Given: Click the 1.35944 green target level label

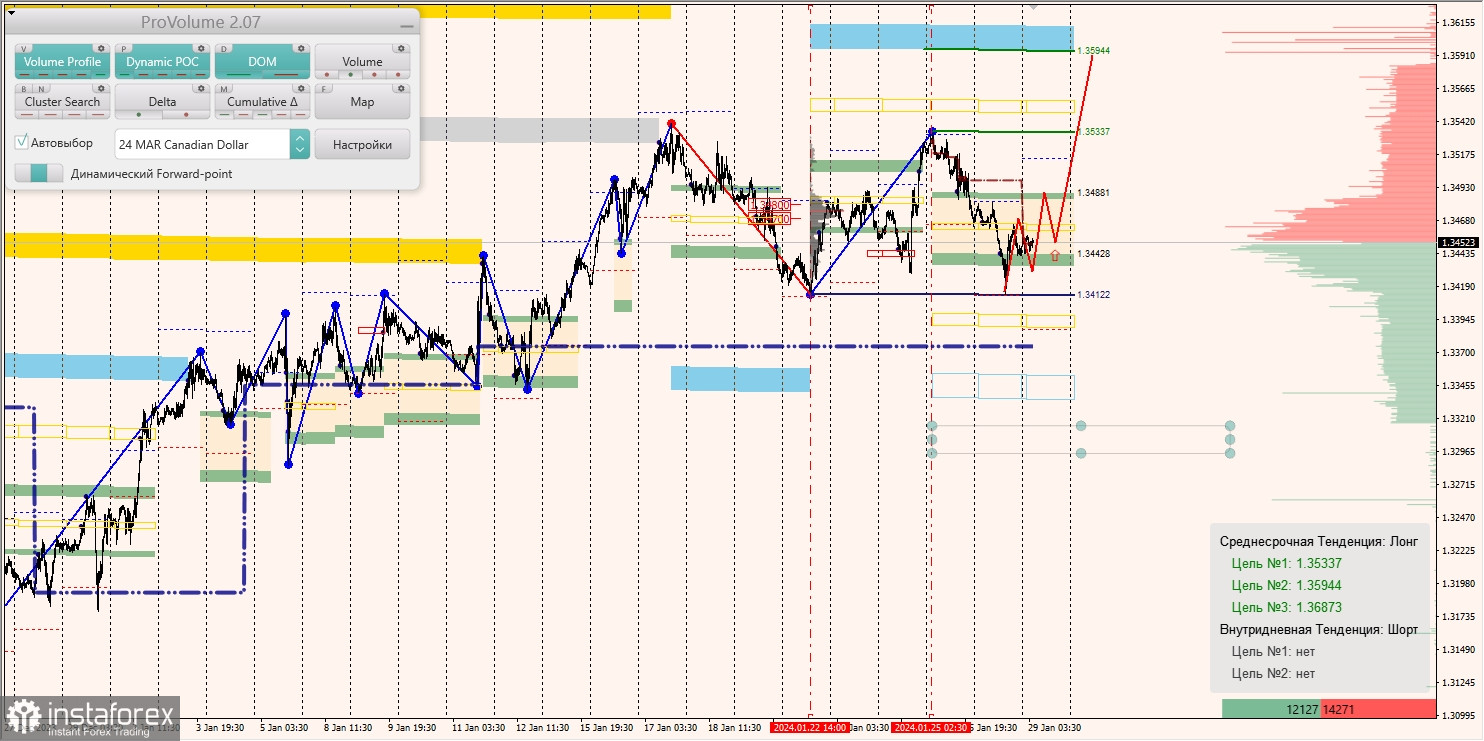Looking at the screenshot, I should pyautogui.click(x=1093, y=50).
